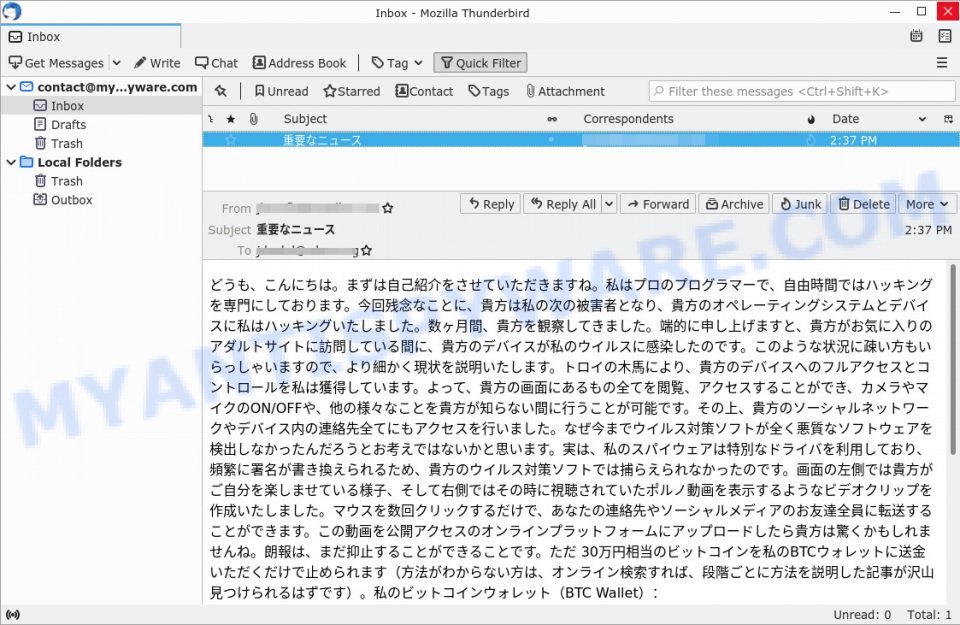This screenshot has width=960, height=625.
Task: Open Chat from the toolbar
Action: pos(216,62)
